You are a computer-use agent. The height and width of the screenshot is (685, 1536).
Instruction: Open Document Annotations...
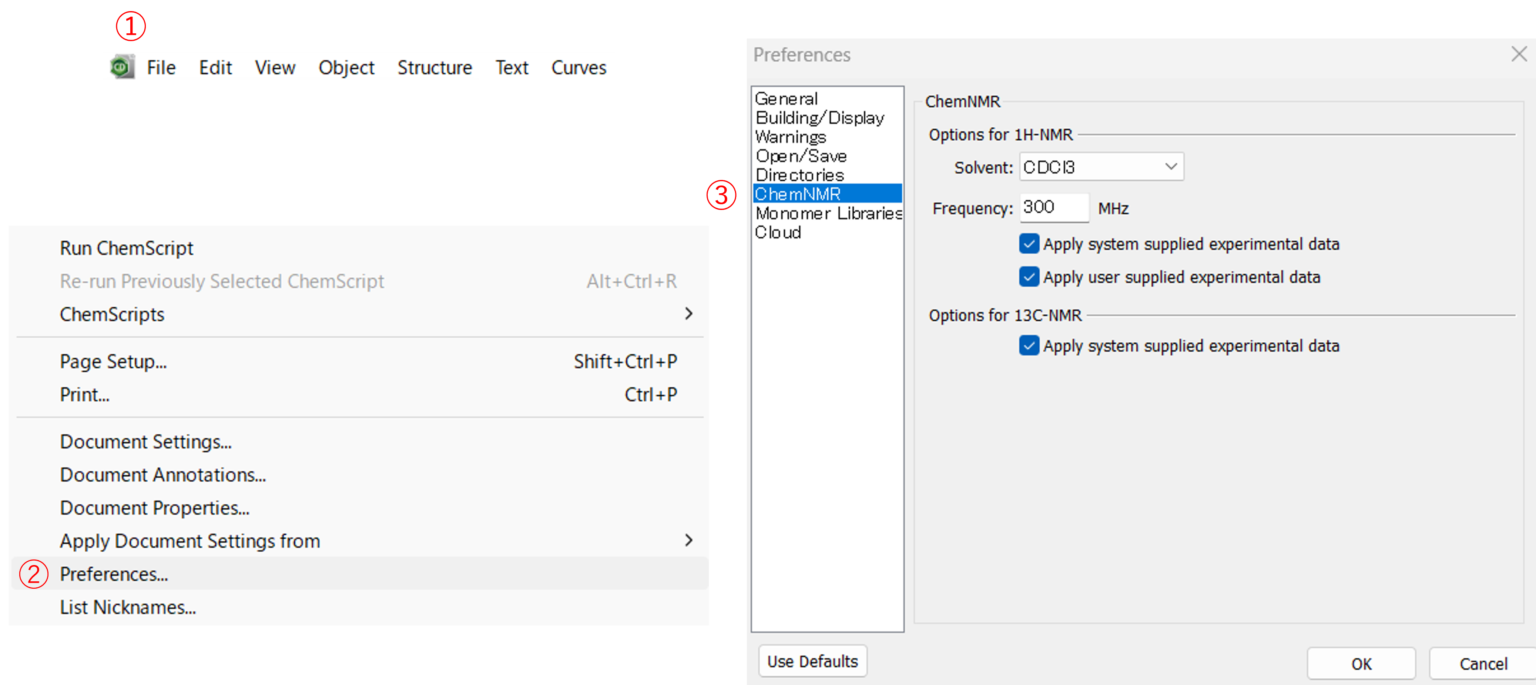click(358, 475)
